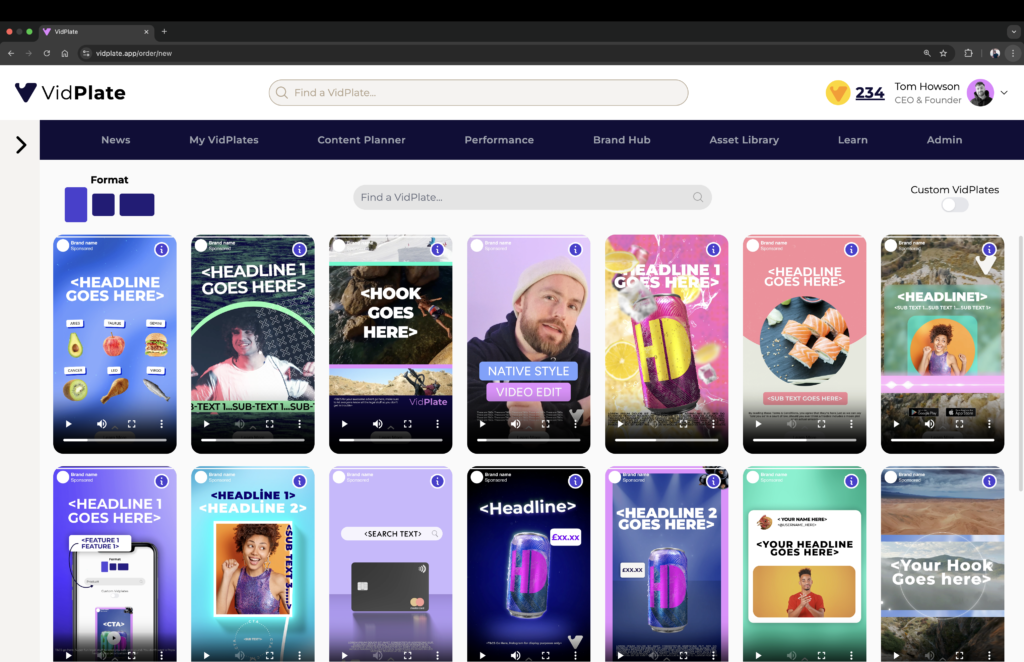Select the vertical portrait format option
This screenshot has height=662, width=1024.
tap(76, 204)
